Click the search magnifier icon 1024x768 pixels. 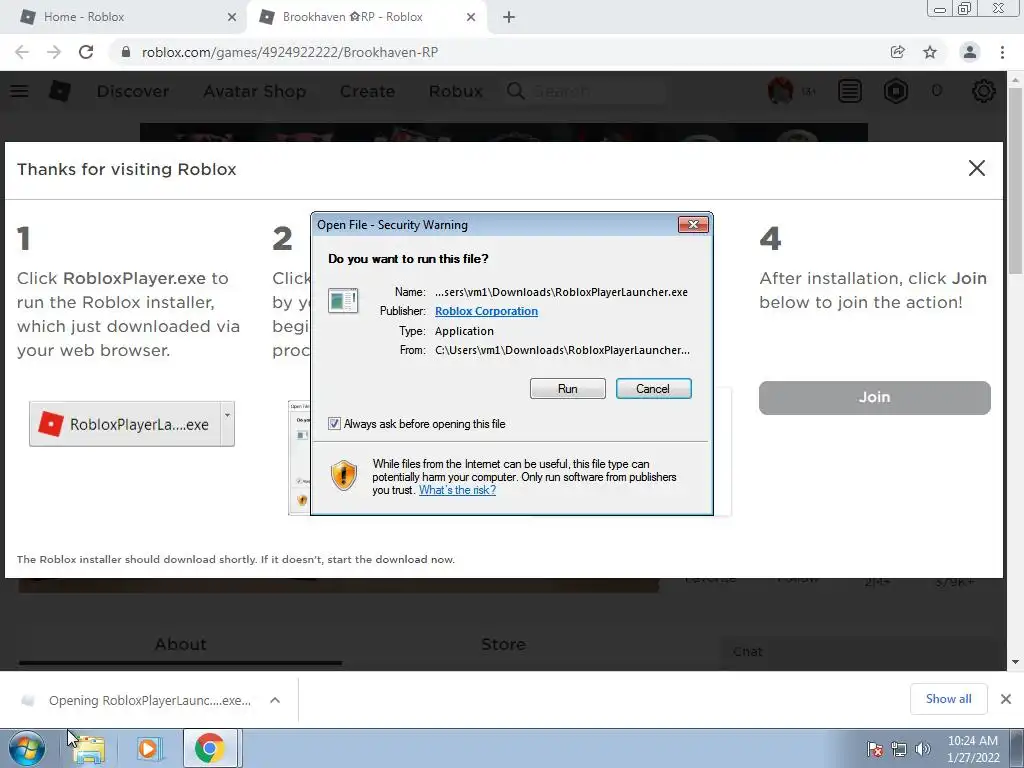pyautogui.click(x=515, y=91)
